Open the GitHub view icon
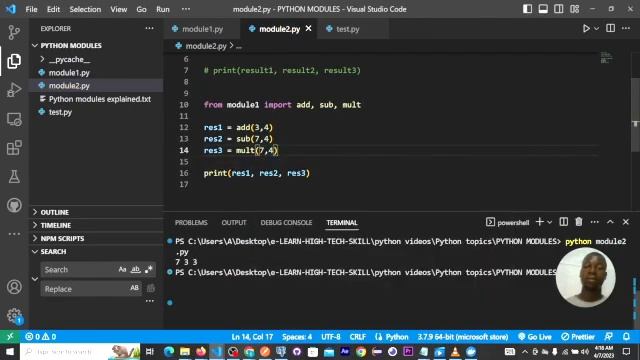 [14, 205]
